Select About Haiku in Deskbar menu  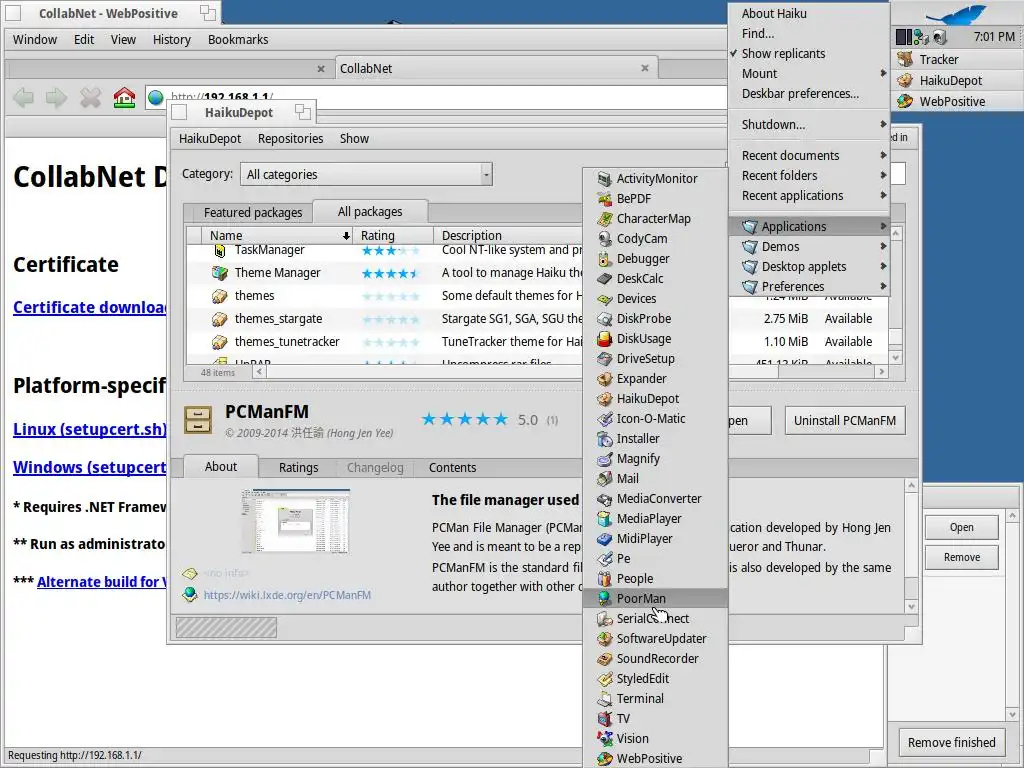coord(808,14)
